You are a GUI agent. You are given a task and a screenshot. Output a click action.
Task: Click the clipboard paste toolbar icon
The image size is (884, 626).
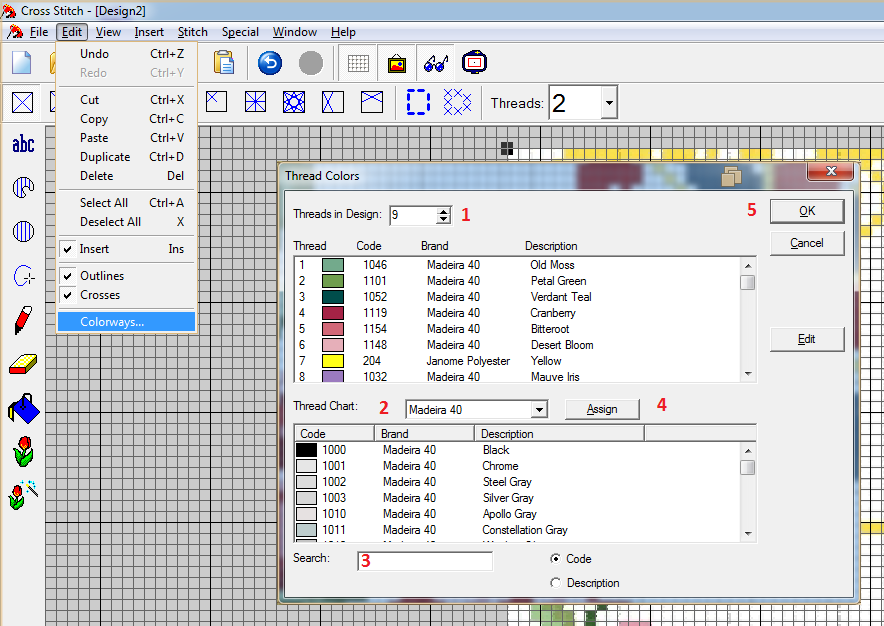coord(224,63)
